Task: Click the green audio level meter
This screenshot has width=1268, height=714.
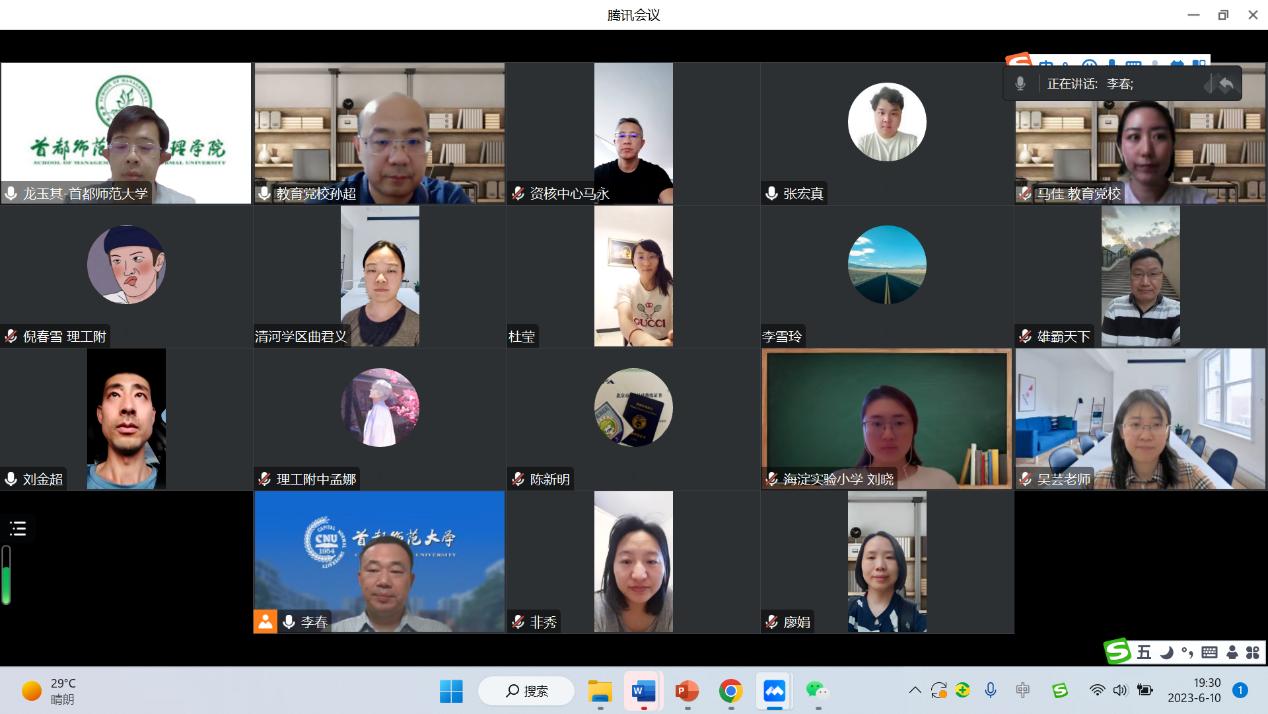Action: pos(6,575)
